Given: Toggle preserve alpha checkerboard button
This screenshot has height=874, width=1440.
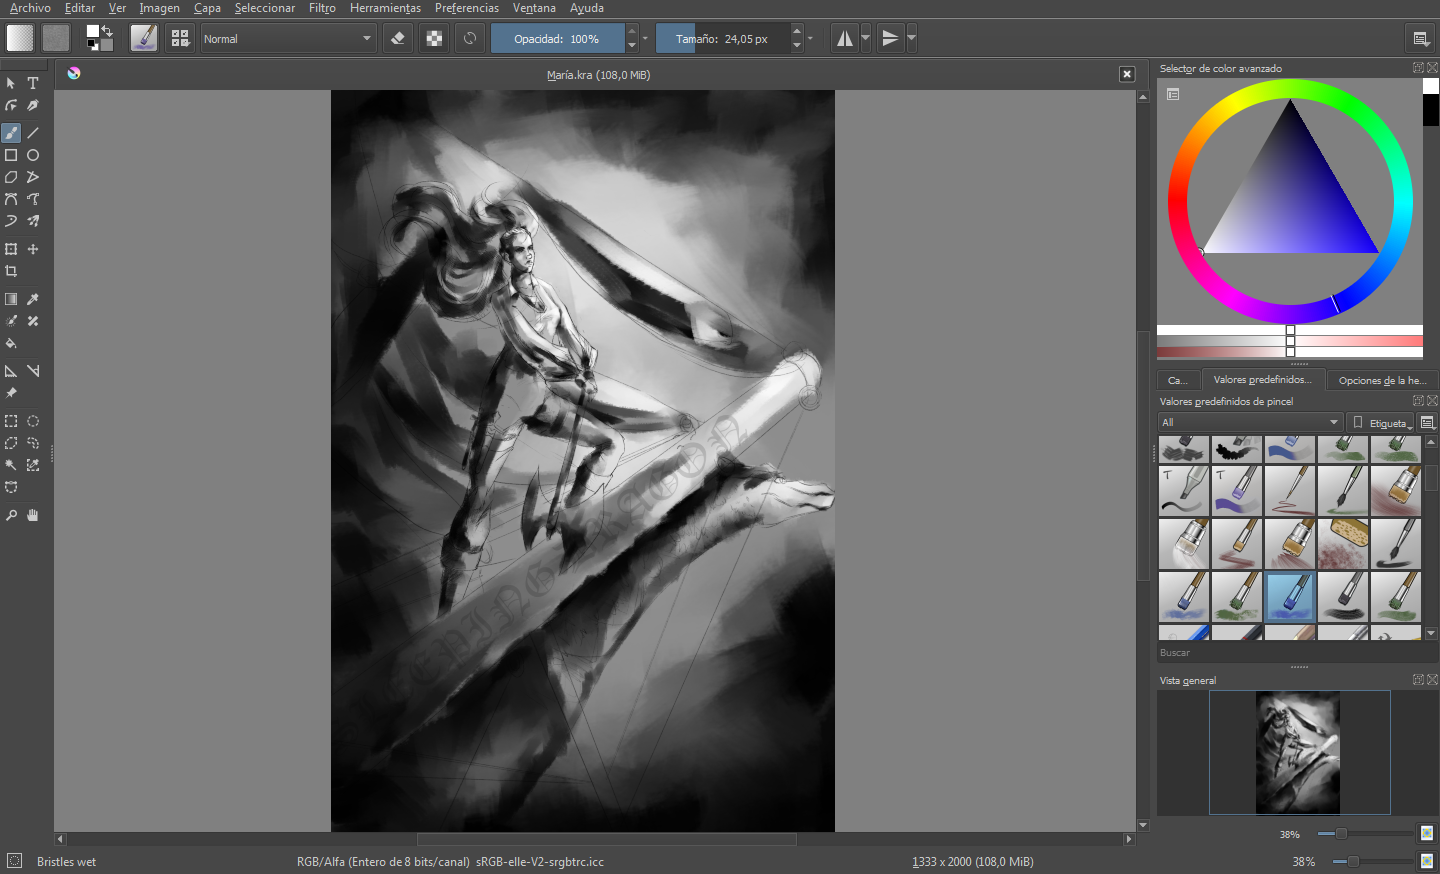Looking at the screenshot, I should click(434, 38).
